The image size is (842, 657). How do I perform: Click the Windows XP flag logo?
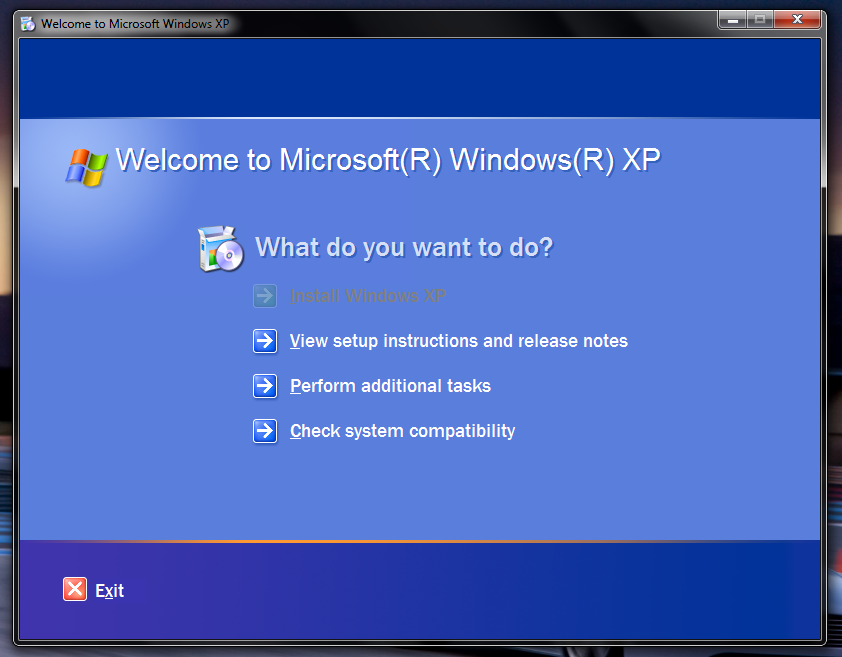86,168
